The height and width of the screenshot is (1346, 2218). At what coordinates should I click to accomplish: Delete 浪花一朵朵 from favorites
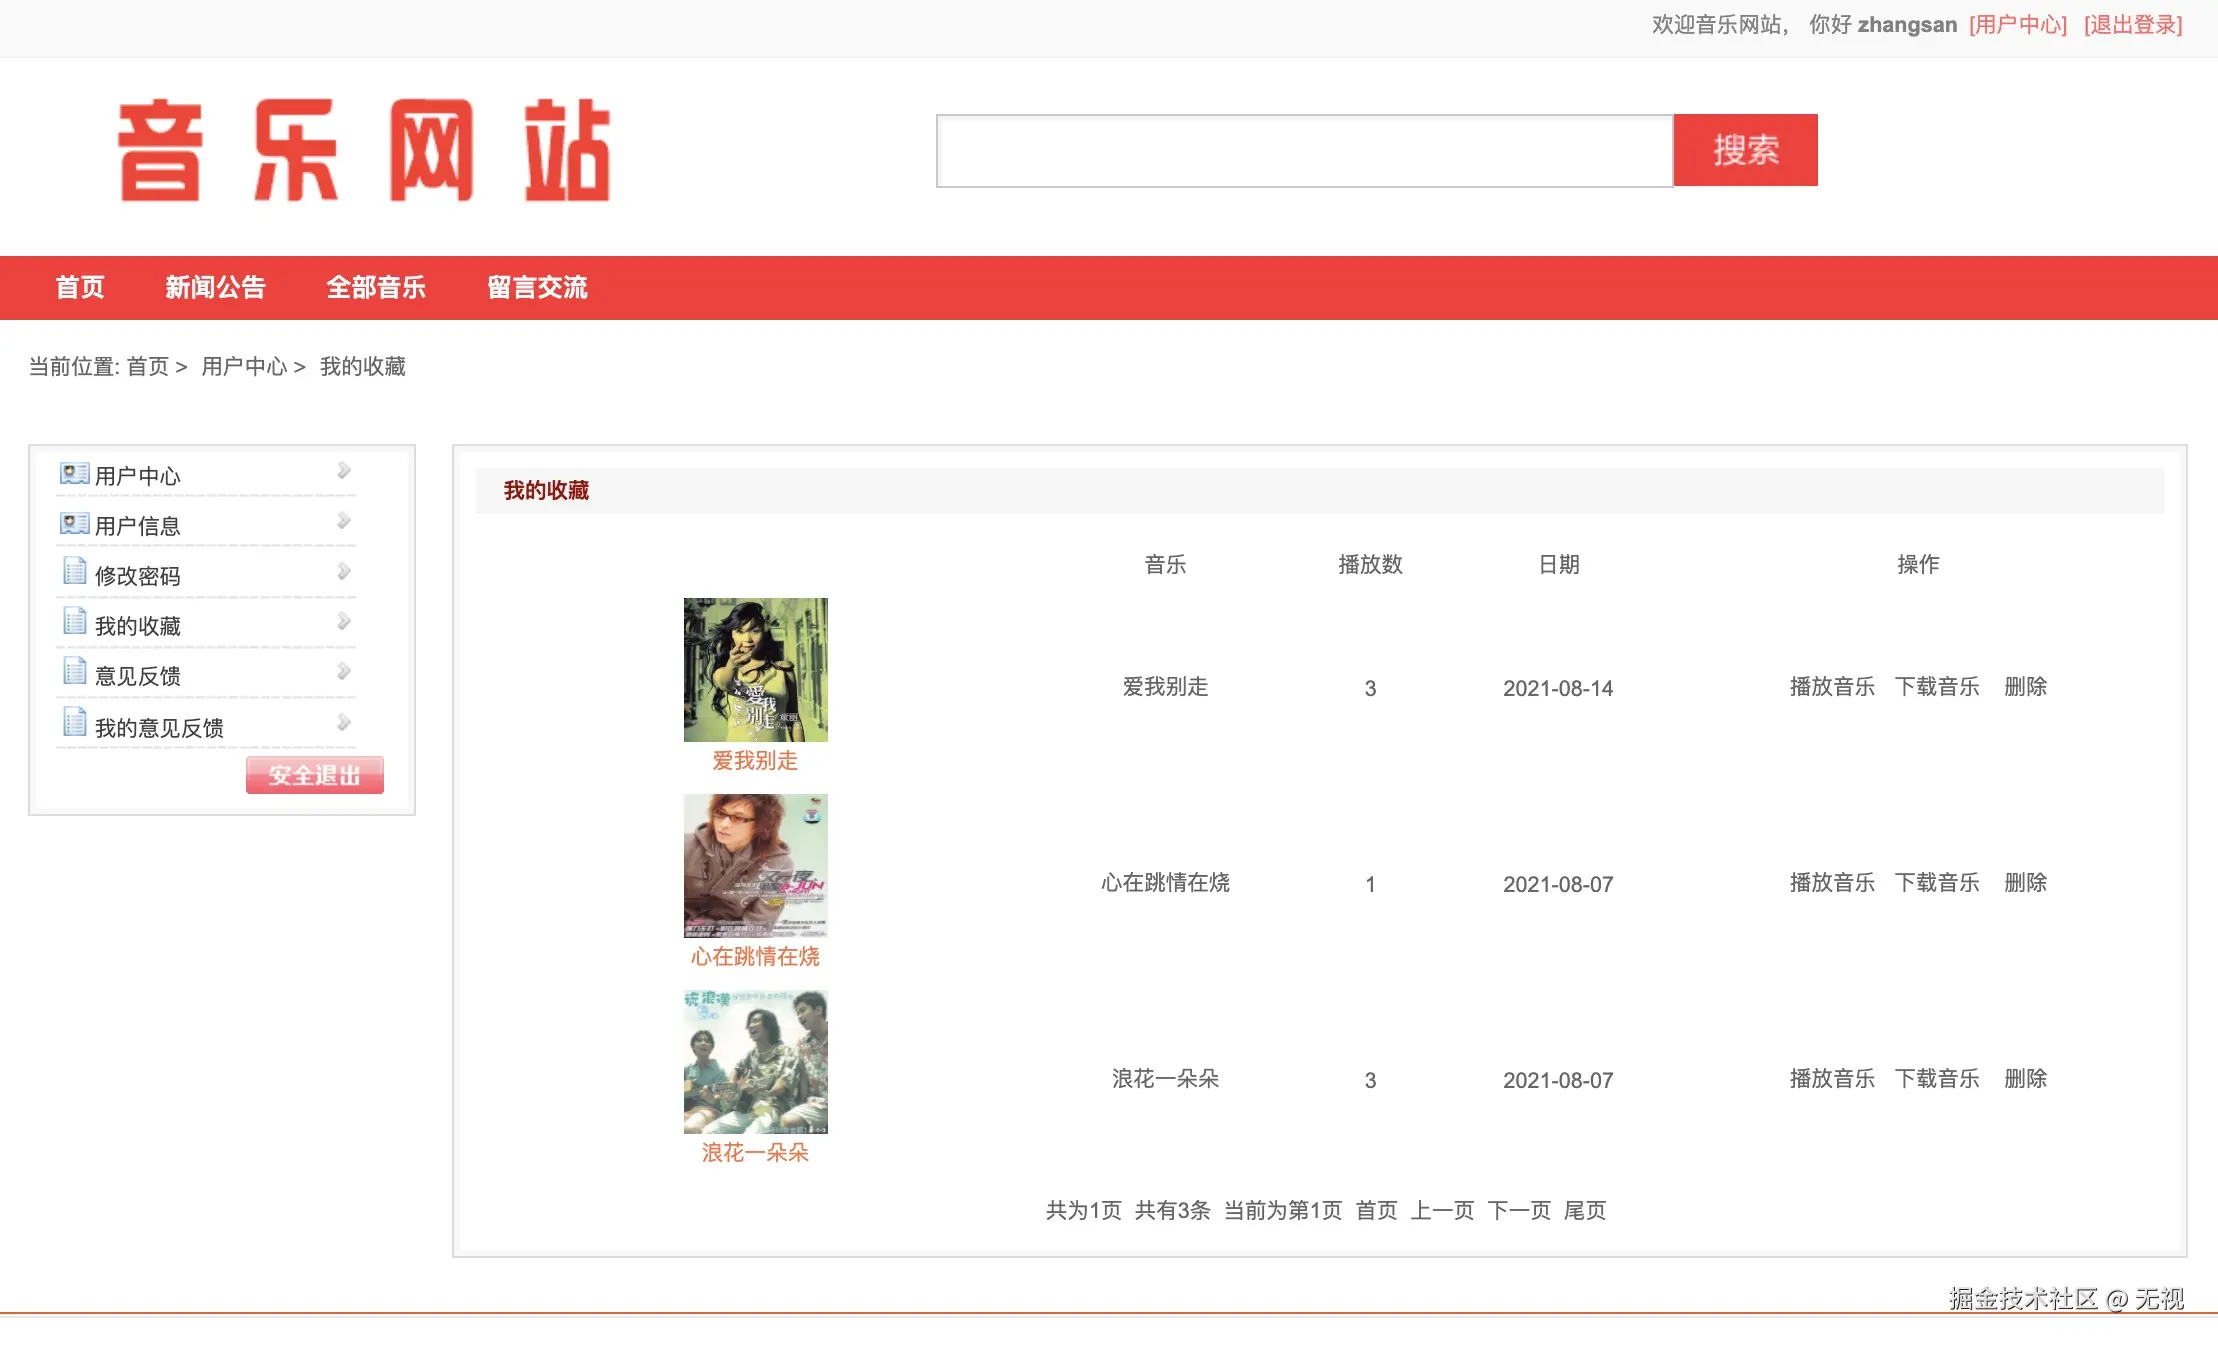tap(2025, 1079)
